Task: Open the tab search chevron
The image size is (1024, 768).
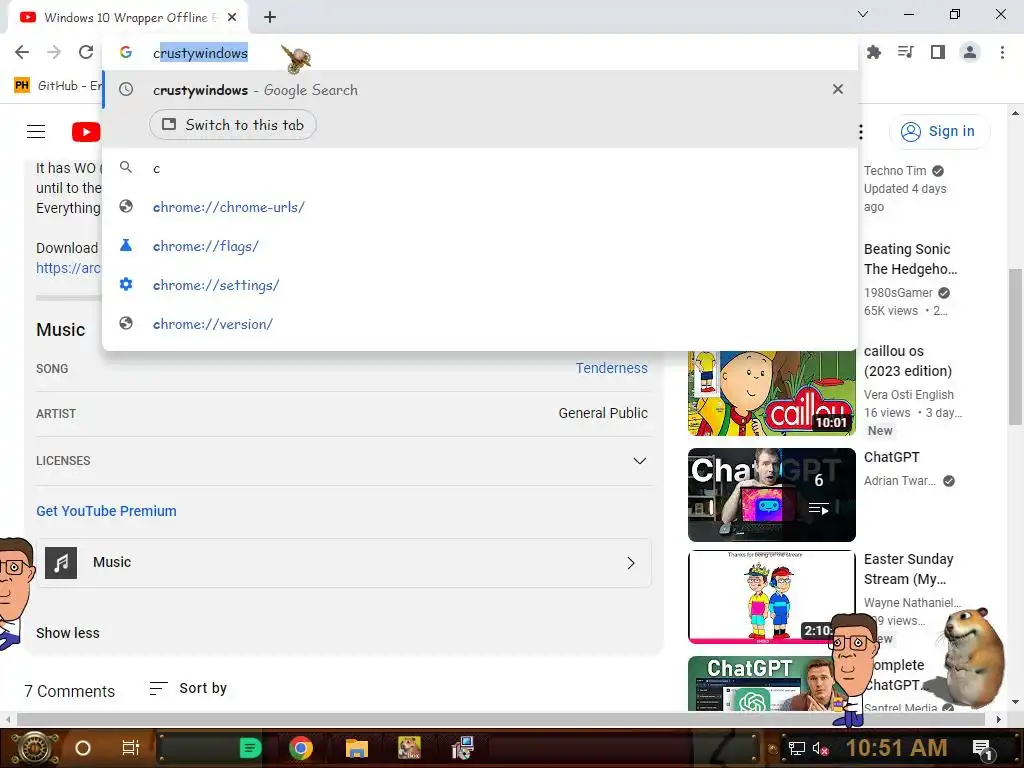Action: tap(863, 14)
